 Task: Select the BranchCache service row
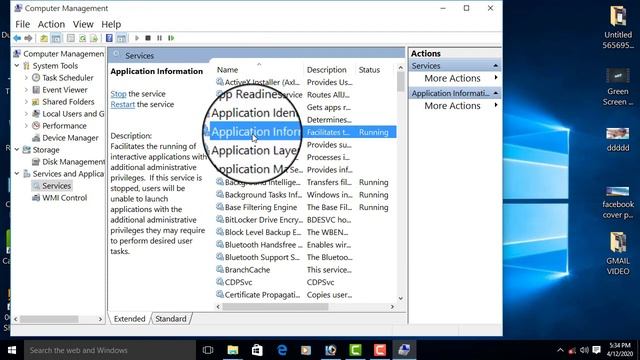click(x=305, y=270)
